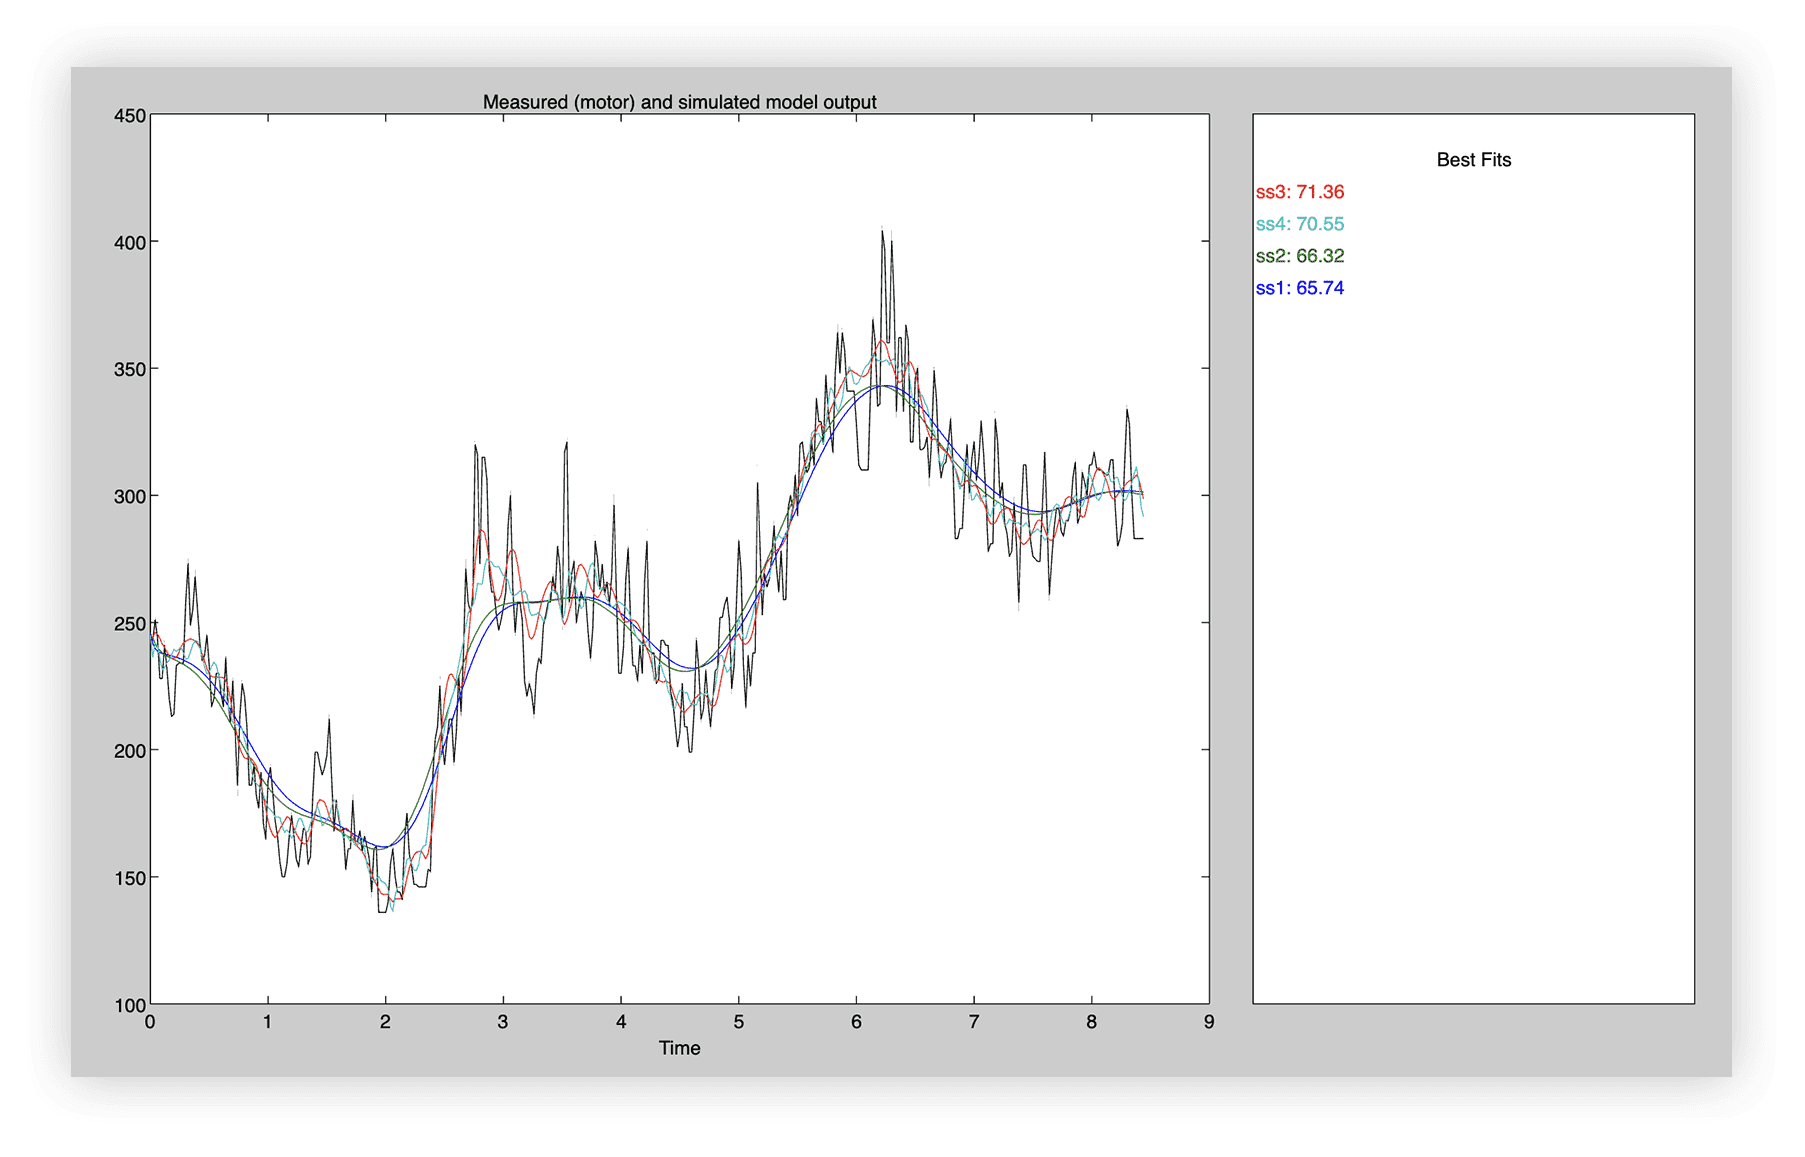Select the ss4: 70.55 best fit entry

1299,224
